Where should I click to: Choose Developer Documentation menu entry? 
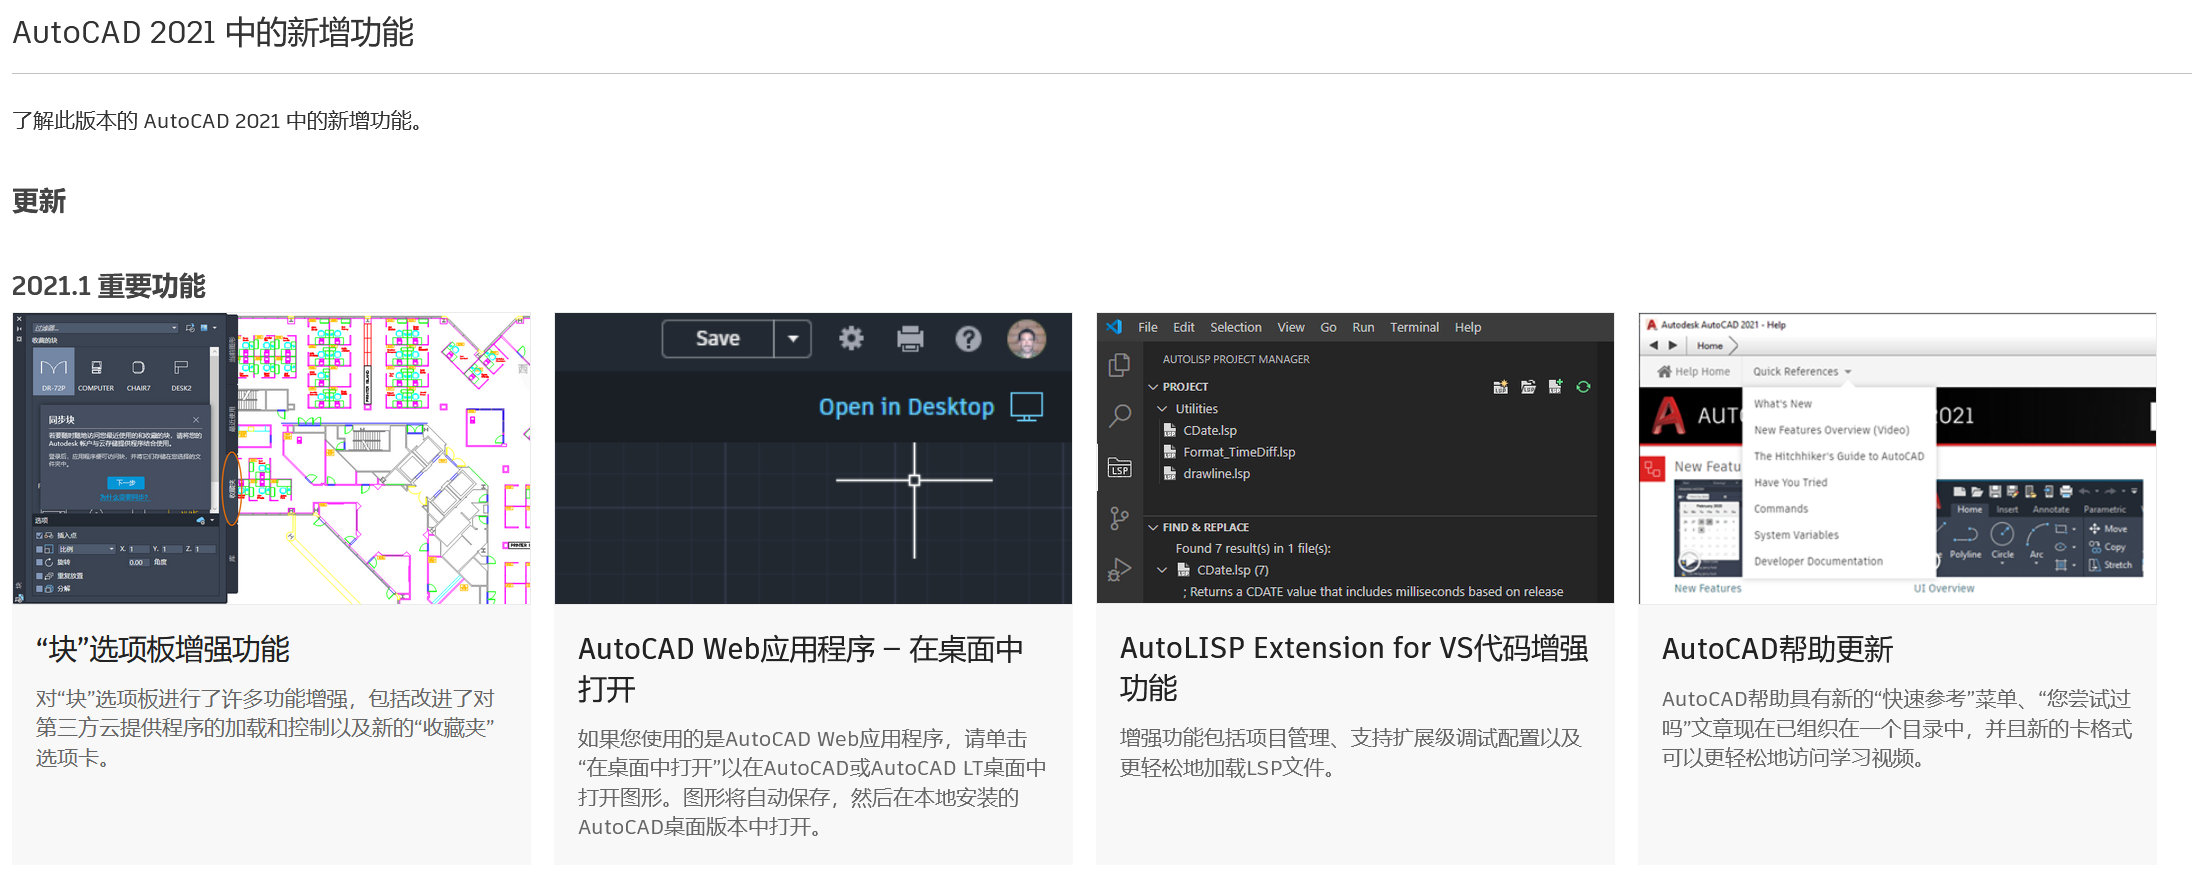1818,561
